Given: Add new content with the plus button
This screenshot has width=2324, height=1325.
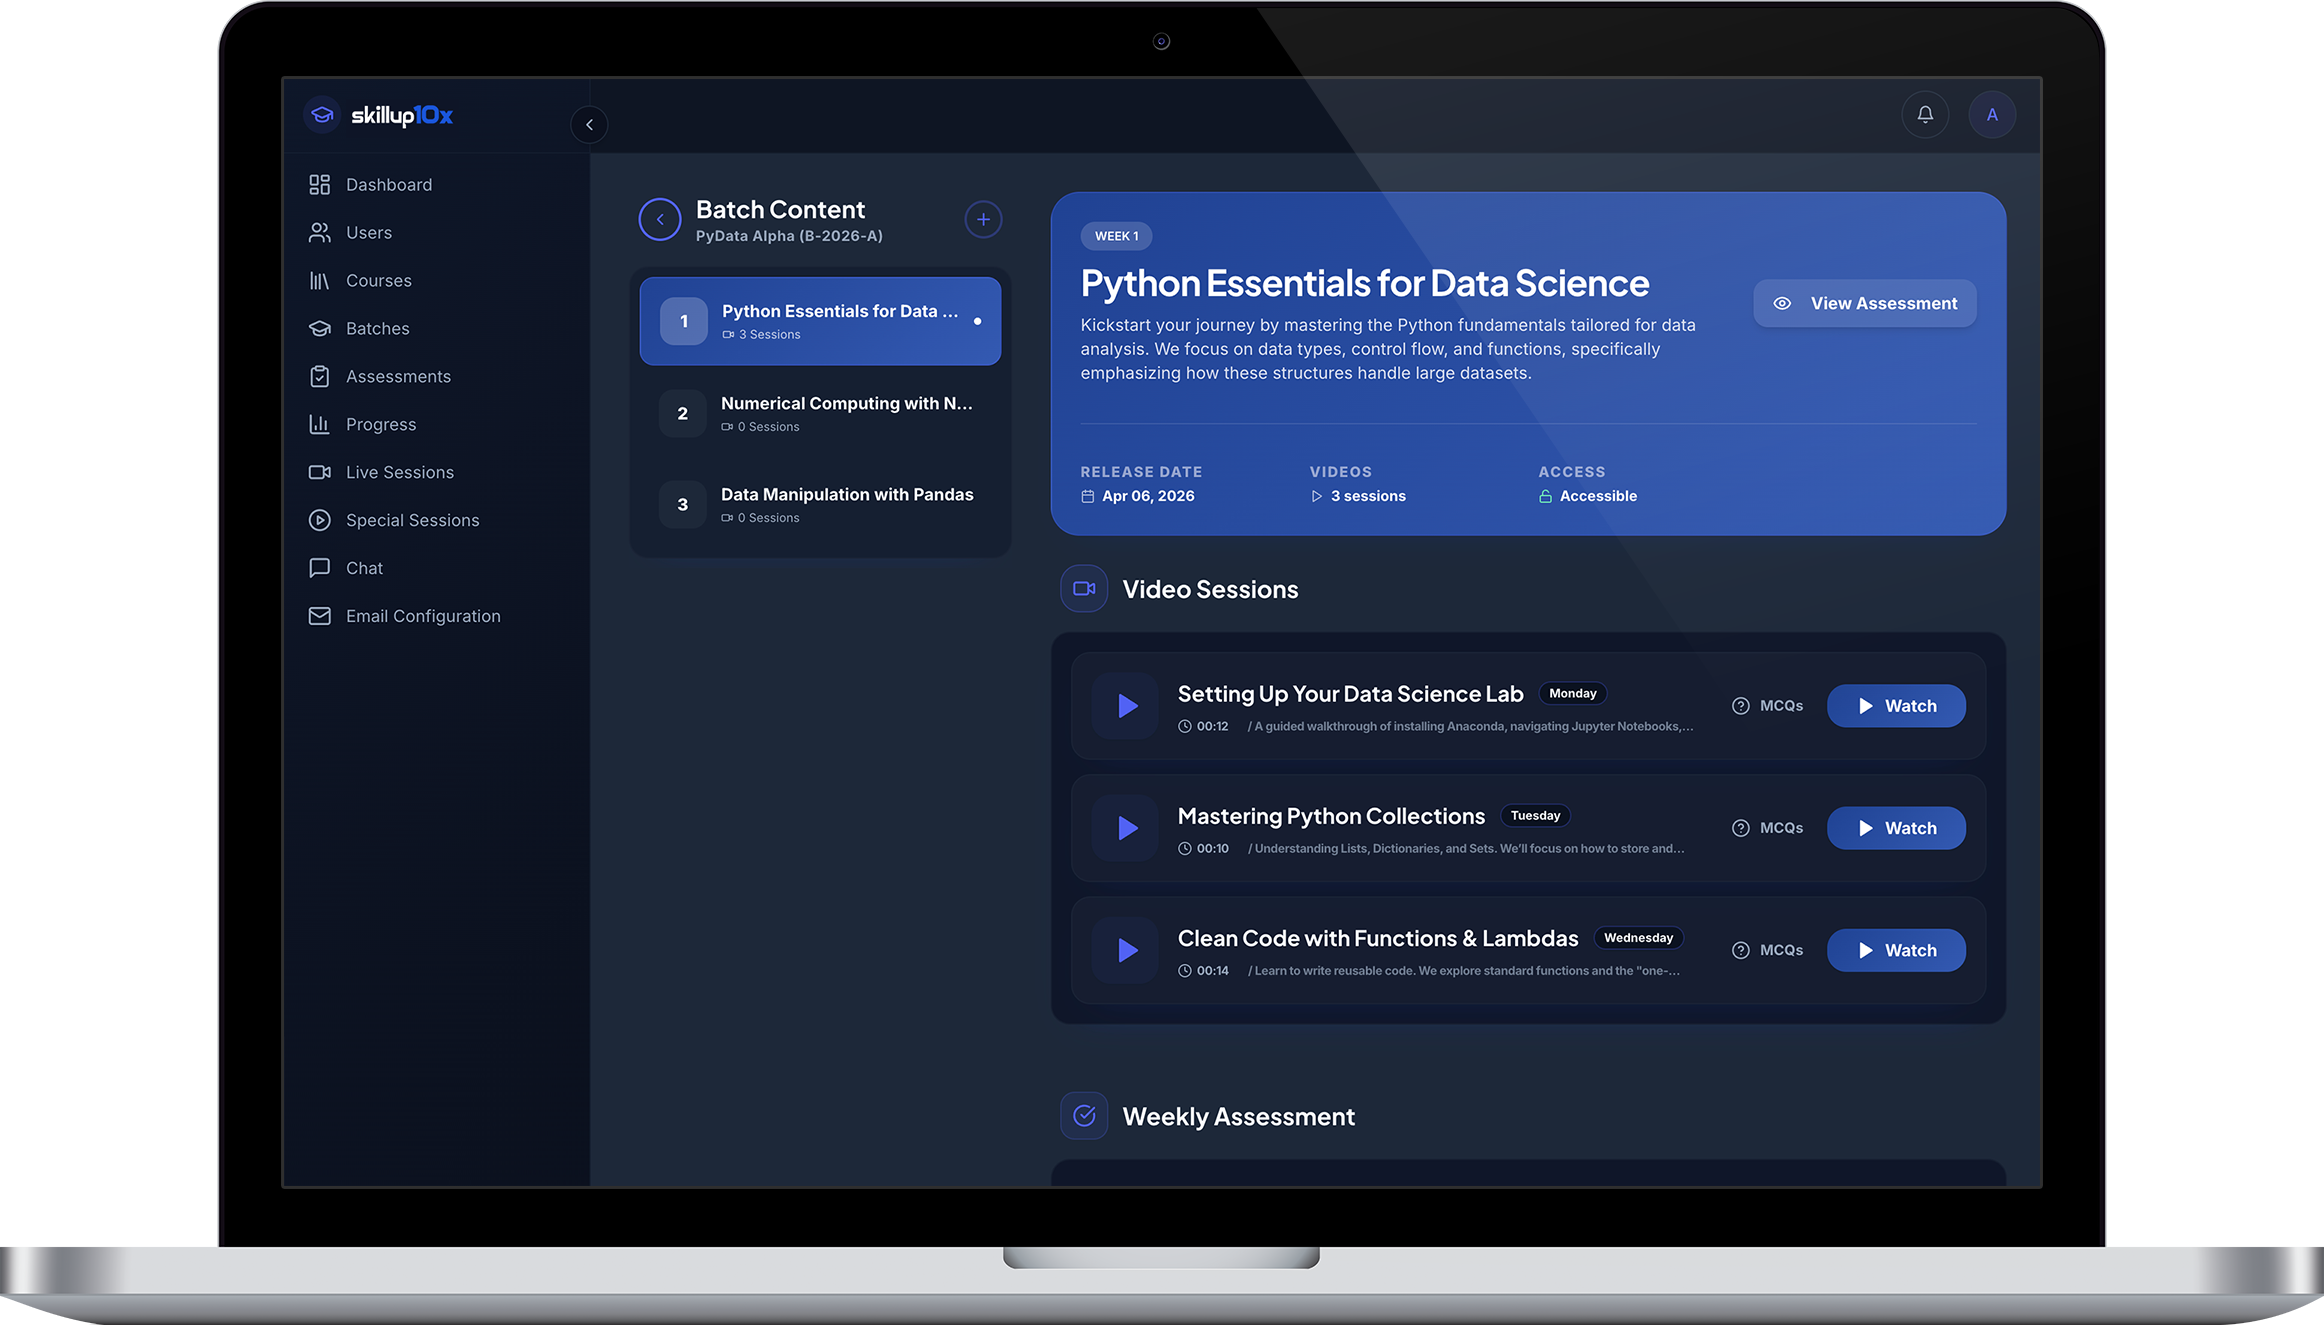Looking at the screenshot, I should 983,220.
